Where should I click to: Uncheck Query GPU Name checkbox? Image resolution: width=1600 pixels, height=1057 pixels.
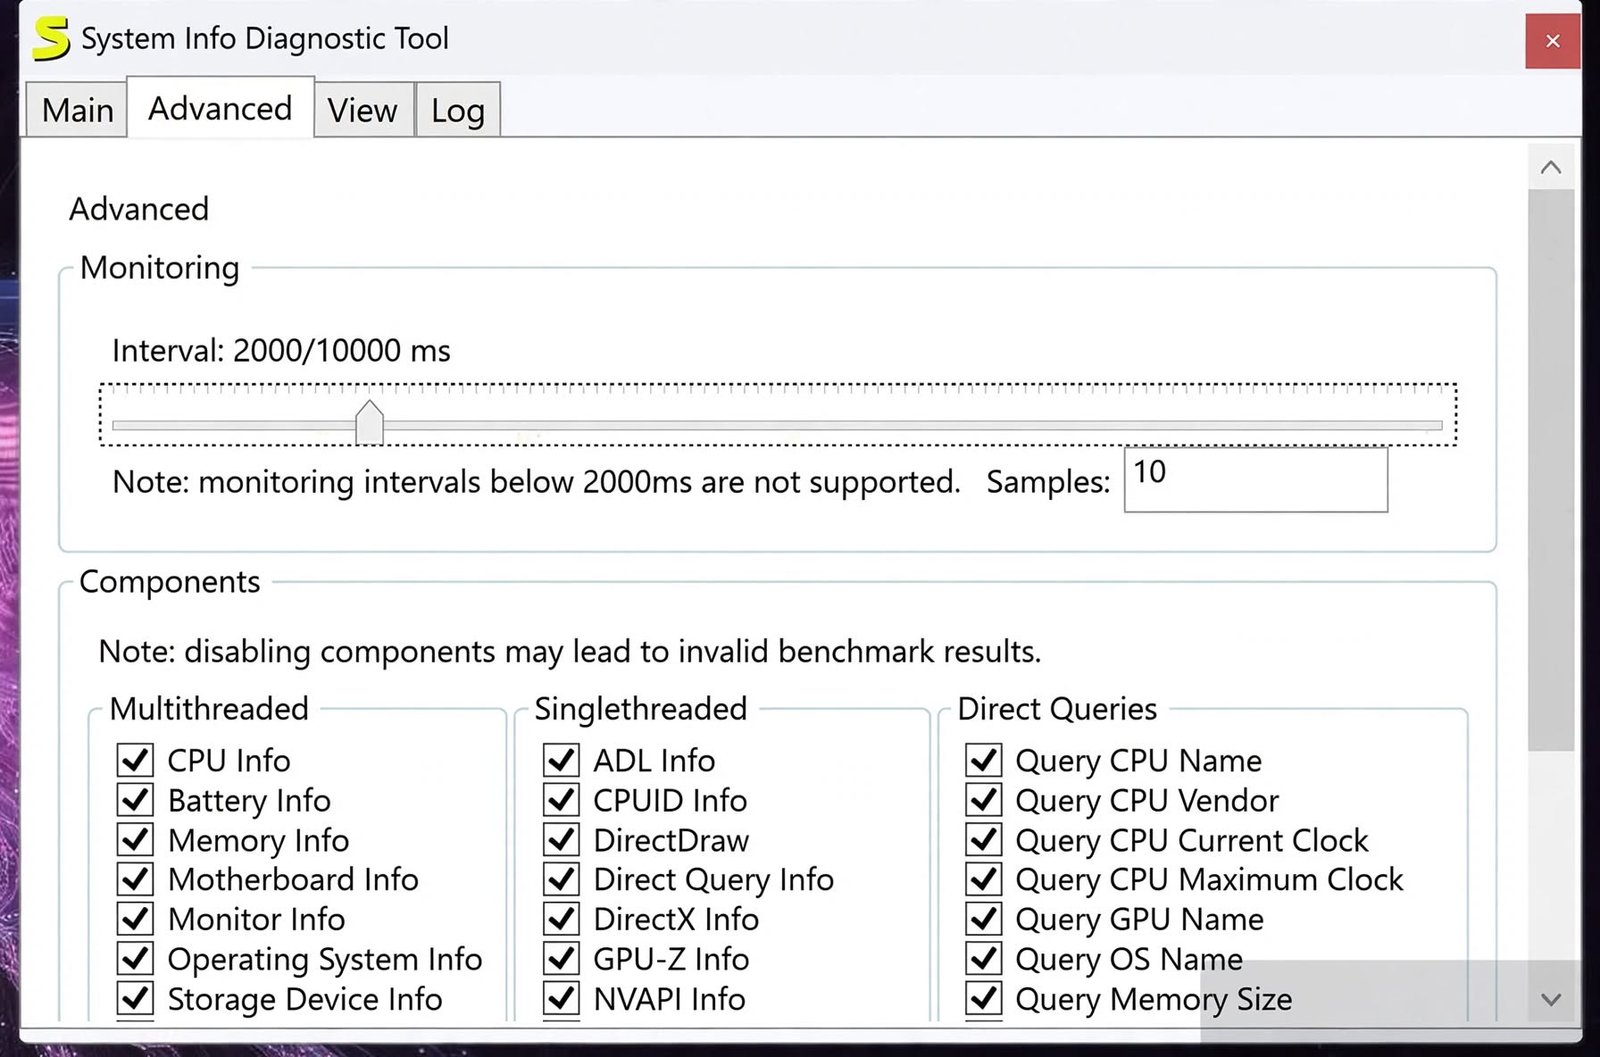984,919
